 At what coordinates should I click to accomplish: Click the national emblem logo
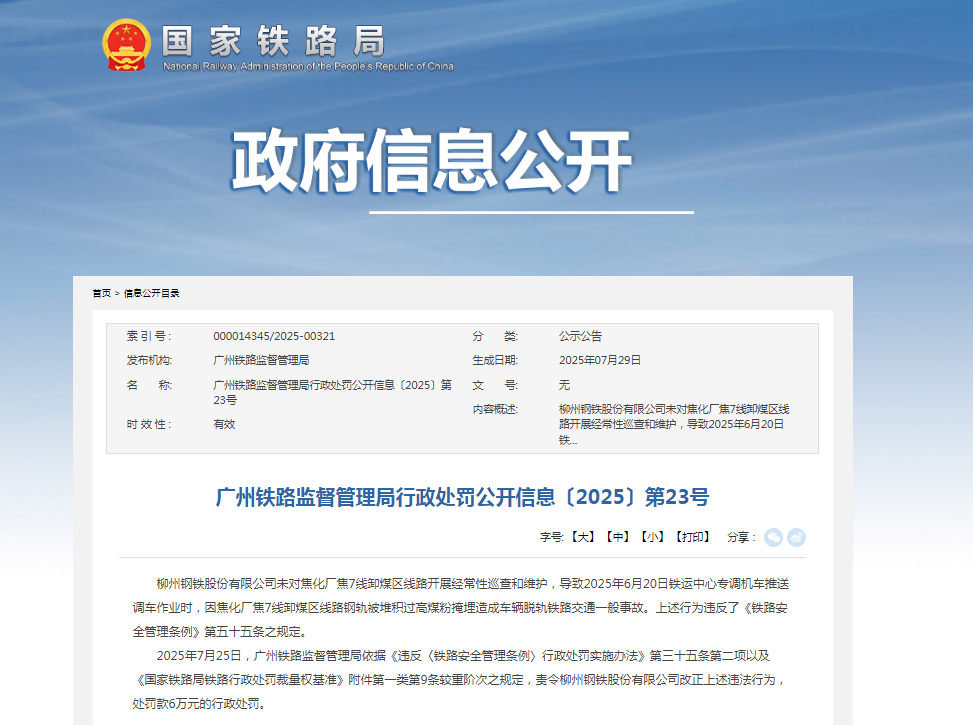127,45
